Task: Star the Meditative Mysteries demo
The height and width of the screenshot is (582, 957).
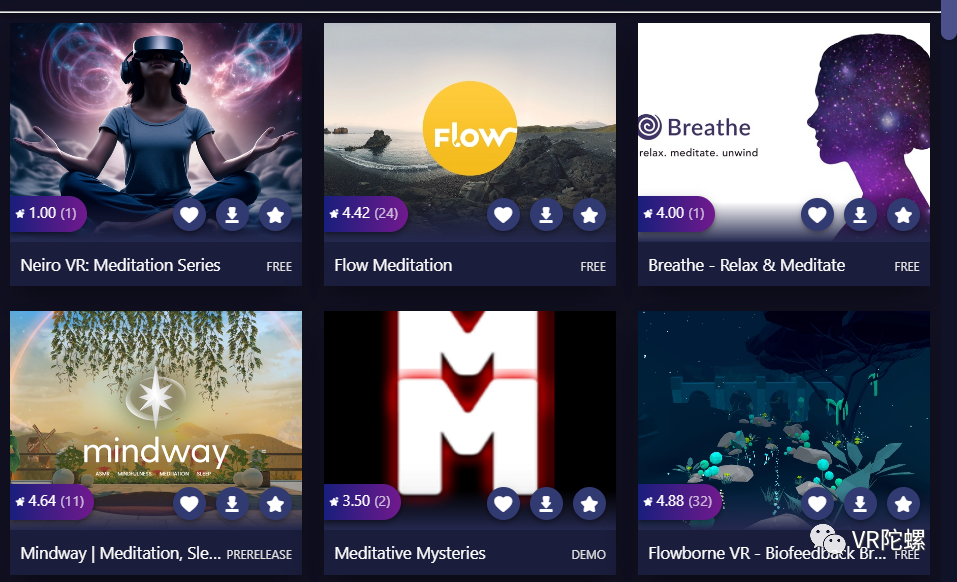Action: [x=589, y=503]
